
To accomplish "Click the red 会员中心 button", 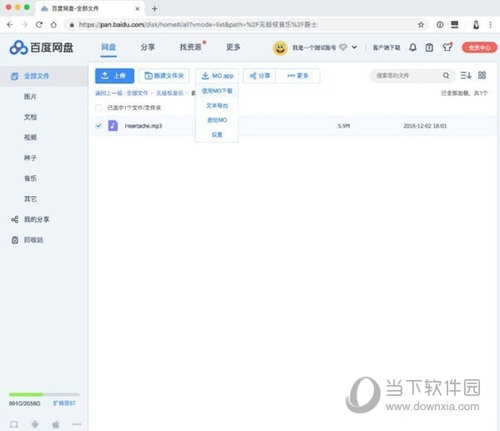I will pos(479,48).
